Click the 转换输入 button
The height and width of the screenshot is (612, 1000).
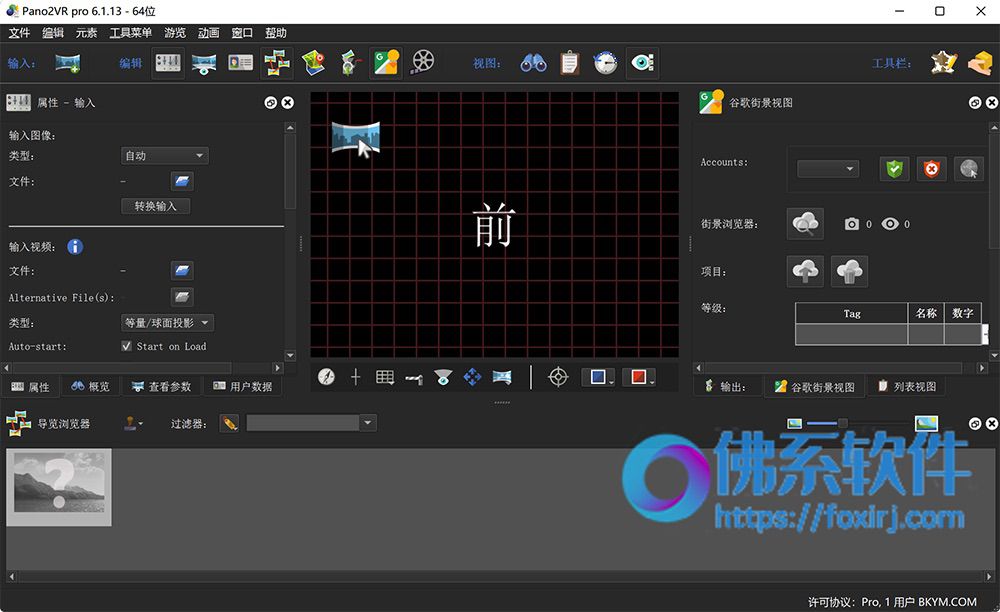click(x=156, y=206)
